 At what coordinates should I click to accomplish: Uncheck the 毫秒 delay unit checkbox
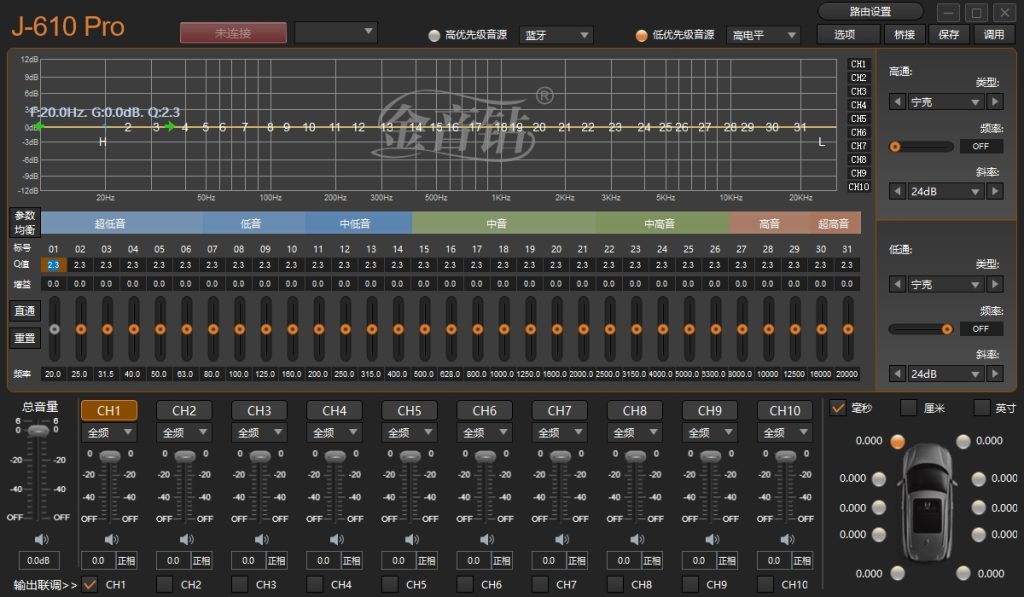[838, 408]
